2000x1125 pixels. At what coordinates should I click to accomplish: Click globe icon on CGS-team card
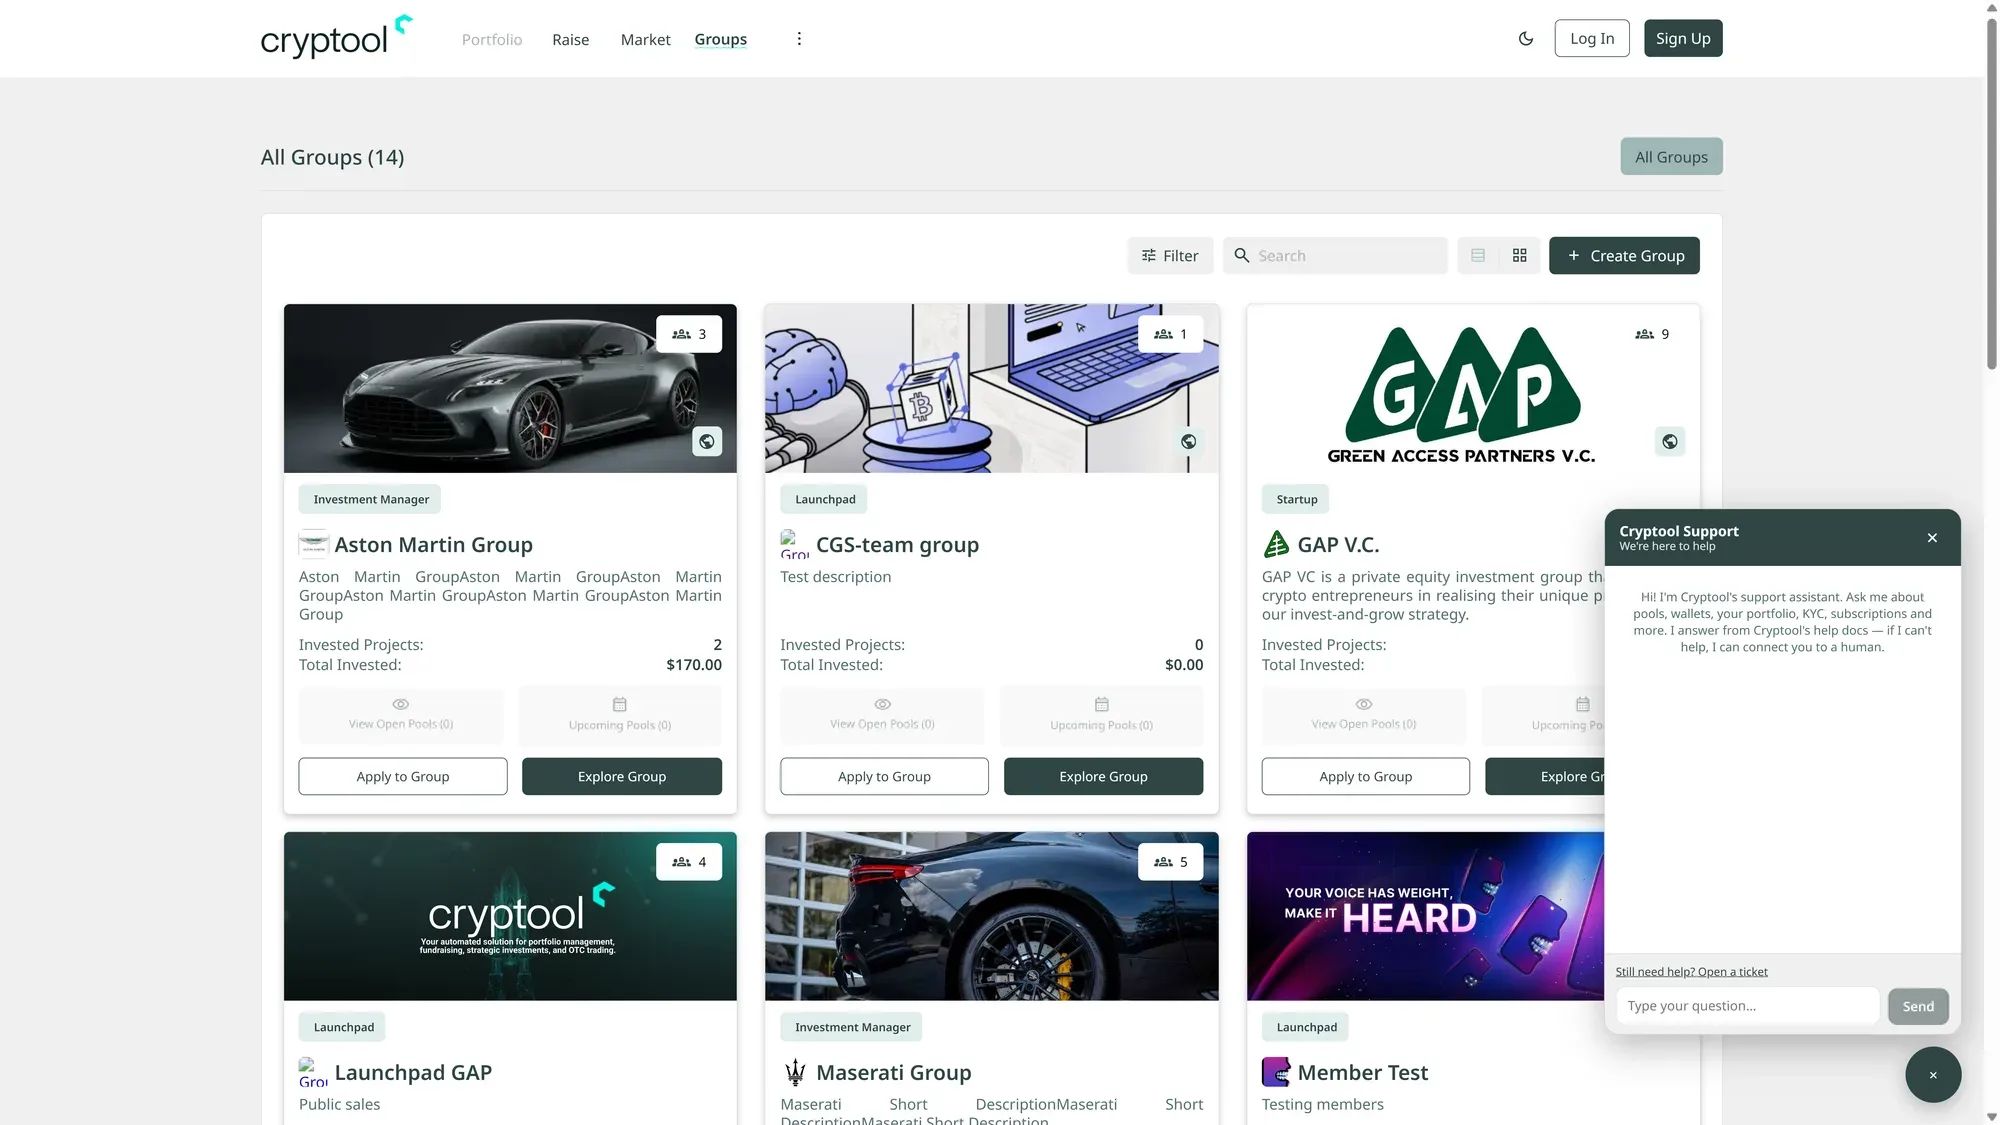coord(1189,441)
